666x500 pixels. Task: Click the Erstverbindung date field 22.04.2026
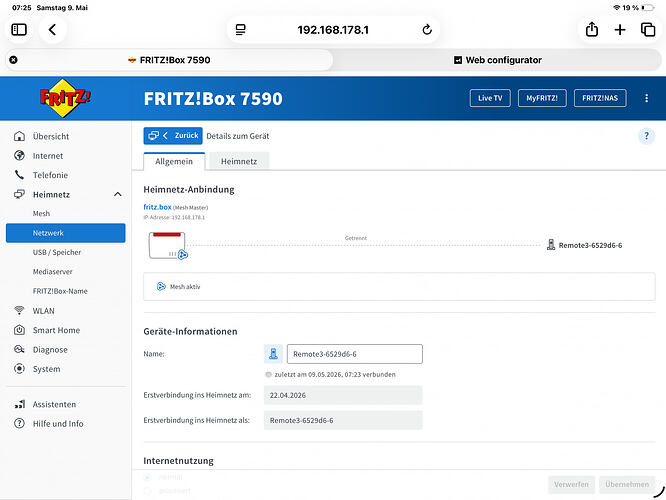pos(343,395)
